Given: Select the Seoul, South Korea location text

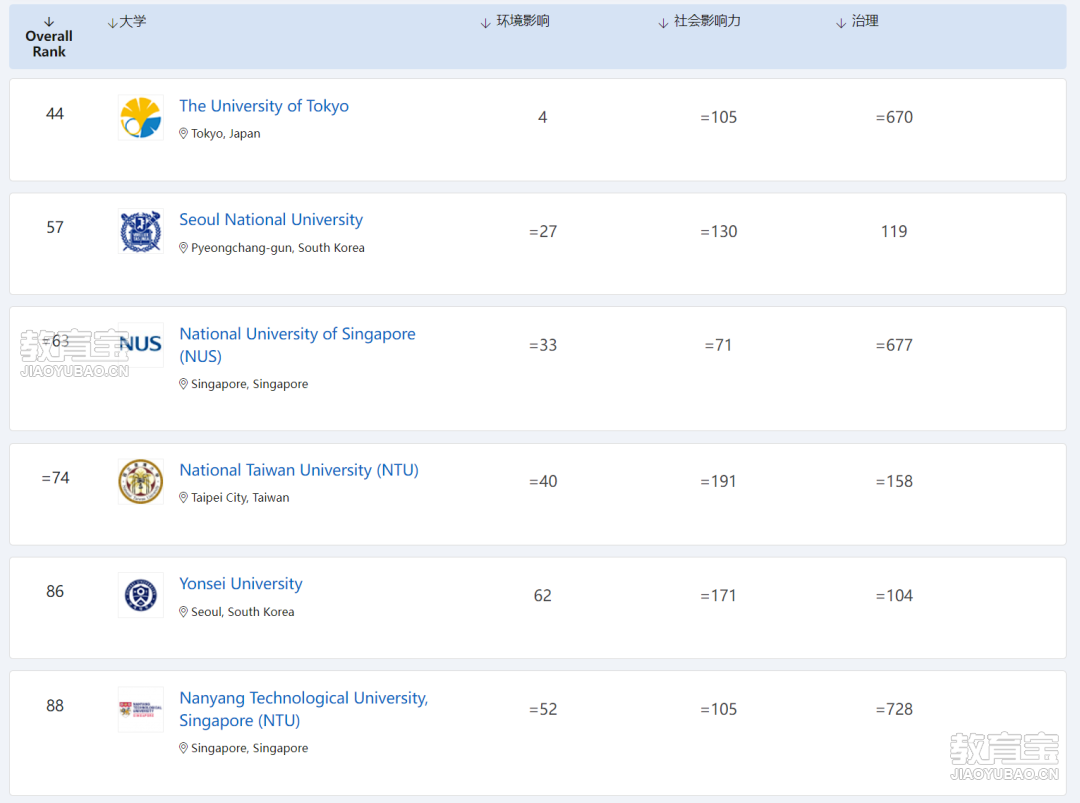Looking at the screenshot, I should pos(242,612).
